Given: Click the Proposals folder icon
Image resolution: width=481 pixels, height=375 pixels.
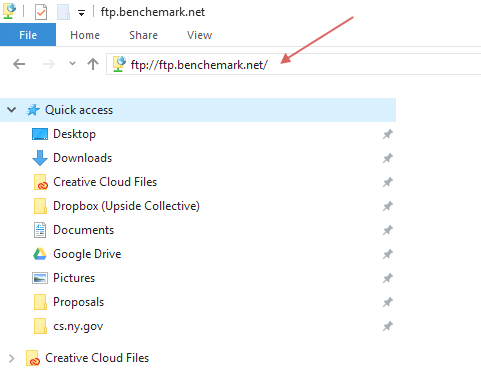Looking at the screenshot, I should (x=40, y=302).
